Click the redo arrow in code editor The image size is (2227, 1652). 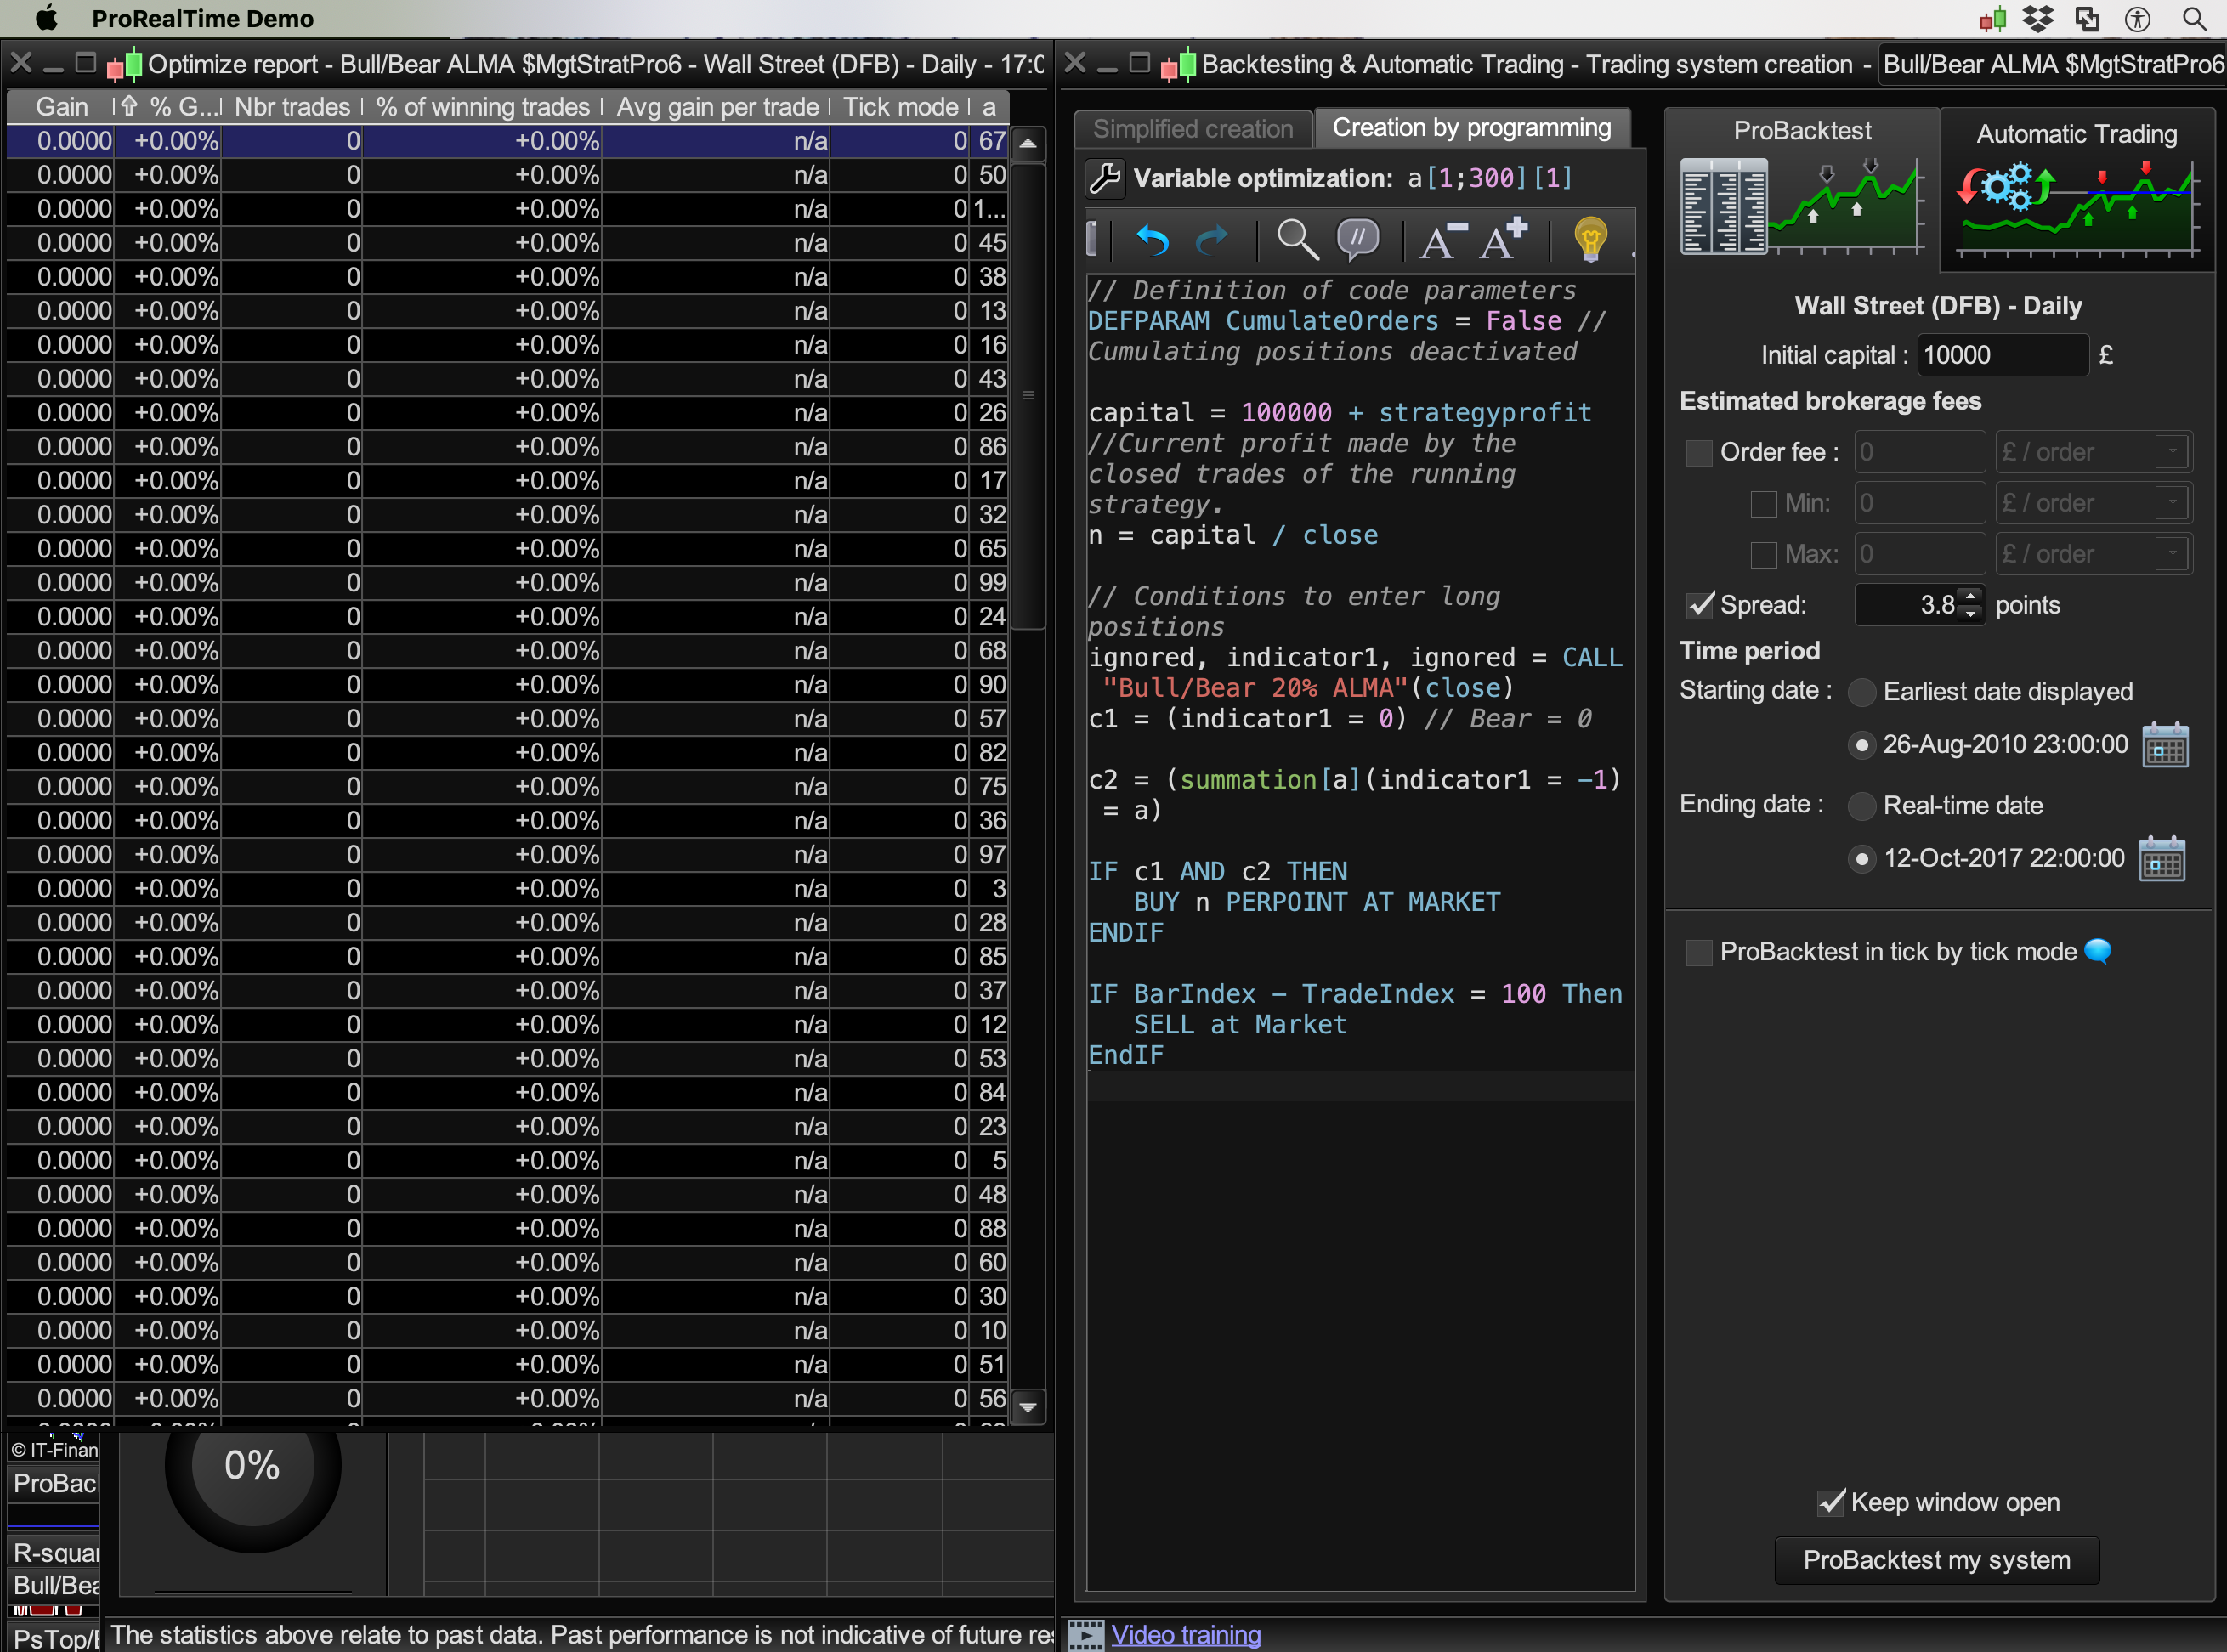click(x=1212, y=240)
